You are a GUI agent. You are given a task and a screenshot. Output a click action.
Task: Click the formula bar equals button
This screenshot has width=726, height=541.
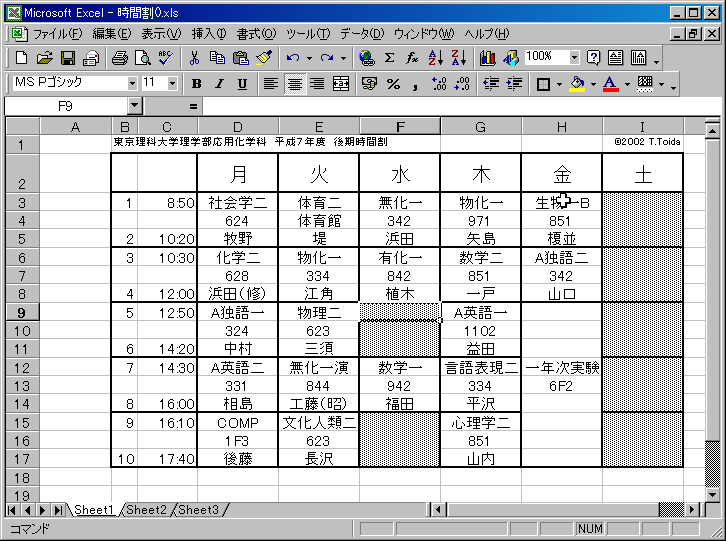[193, 107]
